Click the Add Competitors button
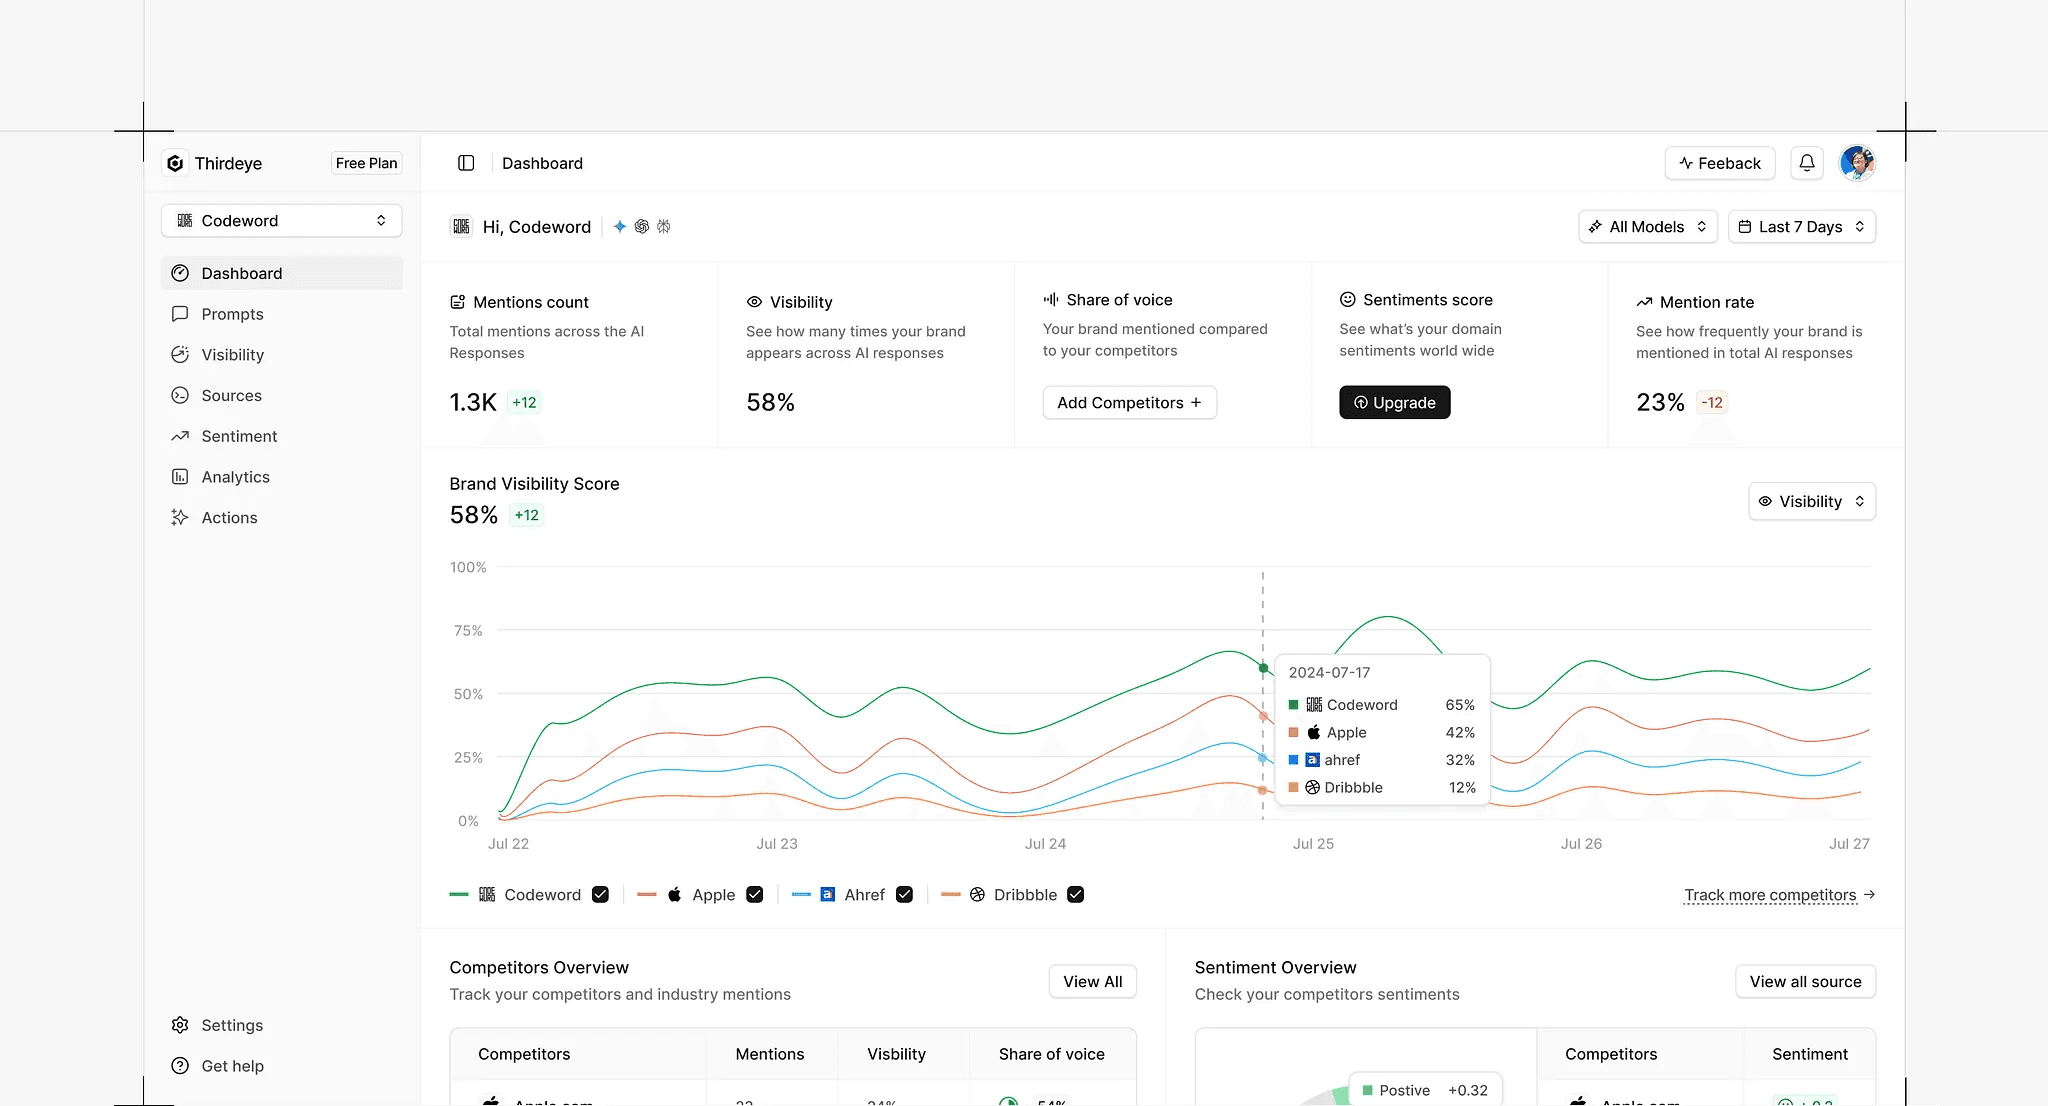The height and width of the screenshot is (1106, 2048). tap(1129, 403)
